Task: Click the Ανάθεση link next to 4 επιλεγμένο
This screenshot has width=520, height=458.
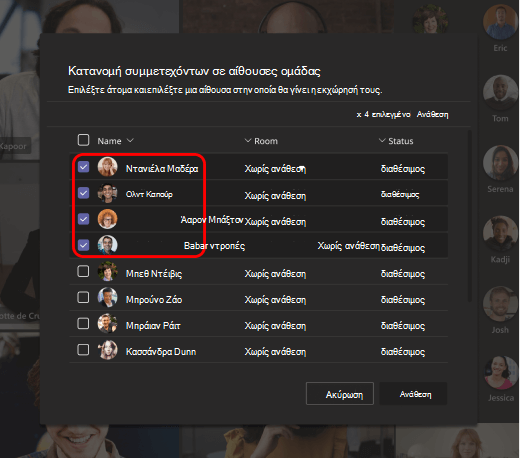Action: [432, 114]
